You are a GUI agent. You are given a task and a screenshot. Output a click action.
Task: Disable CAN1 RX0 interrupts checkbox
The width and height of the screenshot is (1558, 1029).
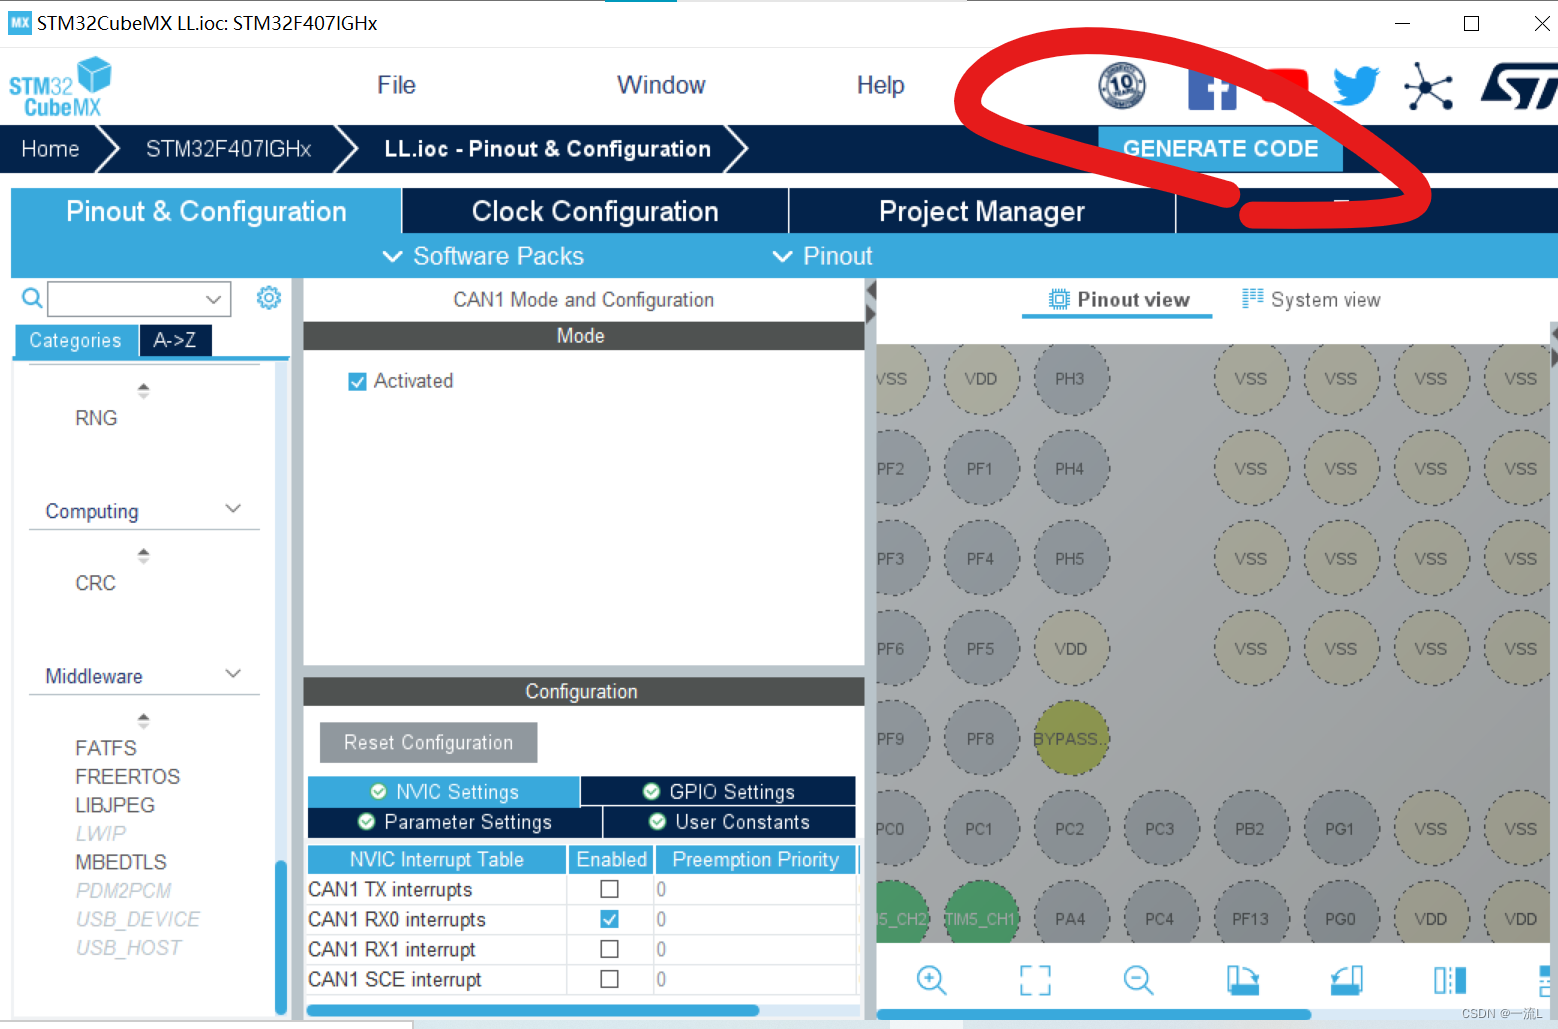pos(609,919)
